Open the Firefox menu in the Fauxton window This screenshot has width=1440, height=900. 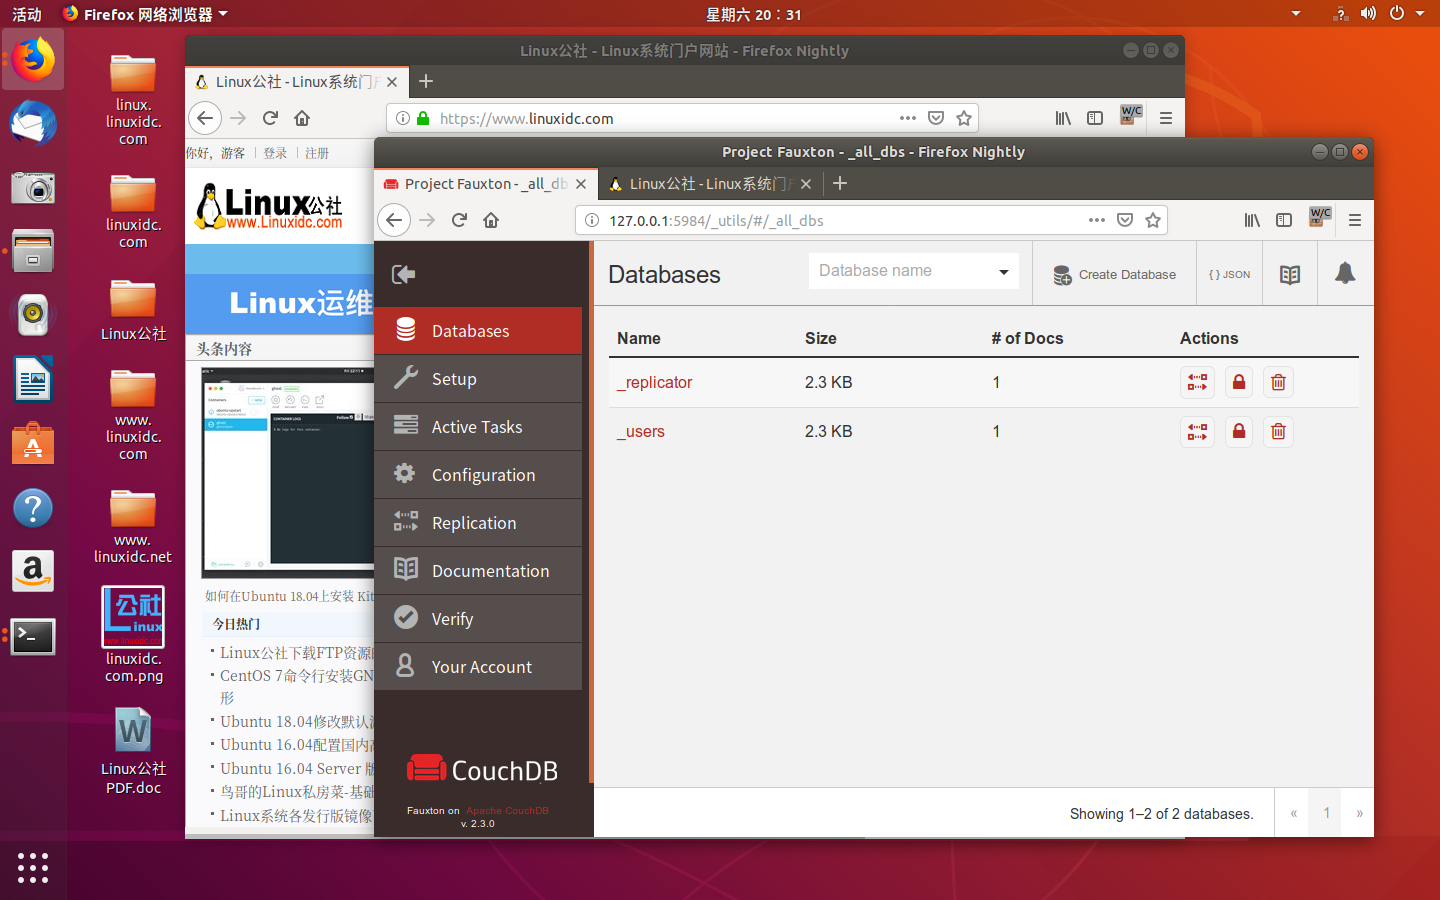coord(1355,220)
